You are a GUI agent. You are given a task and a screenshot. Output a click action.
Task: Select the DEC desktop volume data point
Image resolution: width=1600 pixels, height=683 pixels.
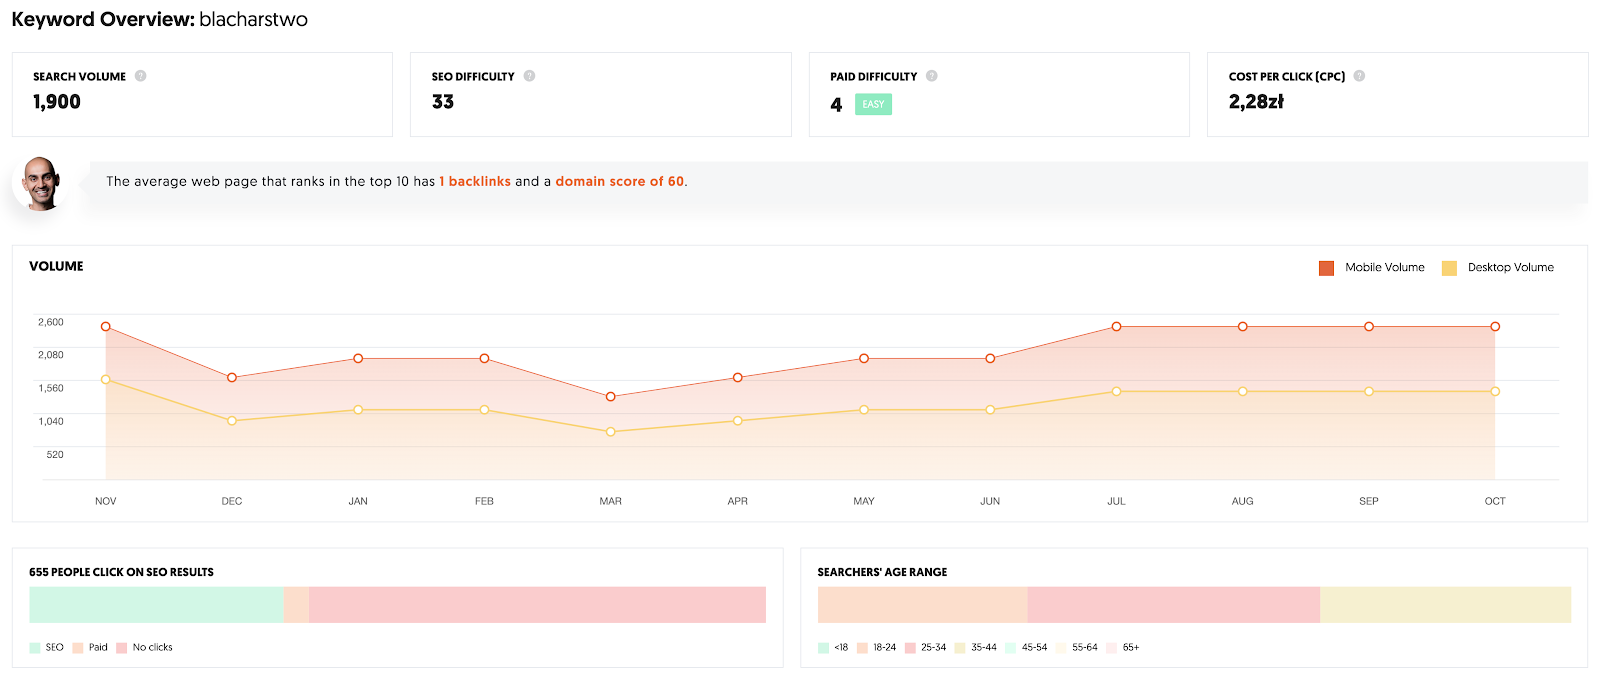tap(232, 421)
